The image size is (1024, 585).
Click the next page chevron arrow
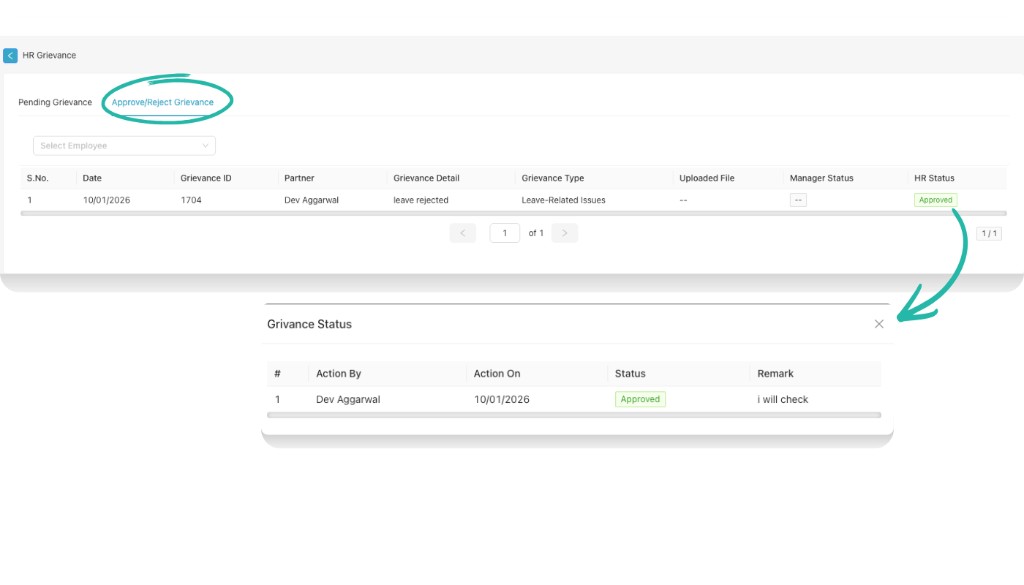[x=564, y=232]
